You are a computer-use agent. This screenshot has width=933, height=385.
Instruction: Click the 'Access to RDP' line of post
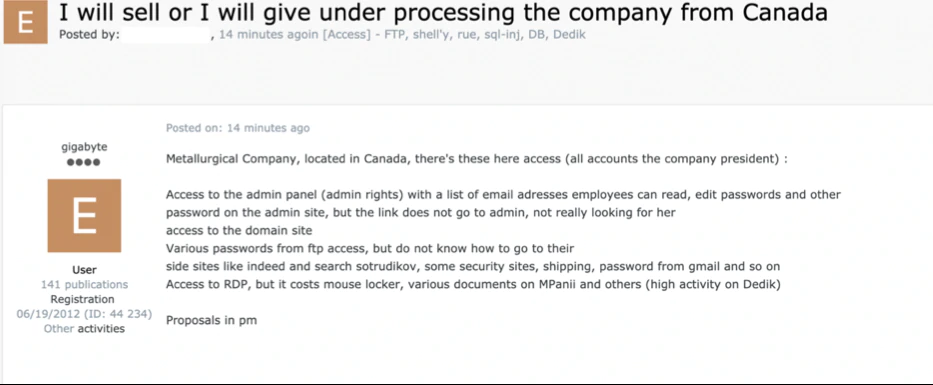[x=473, y=284]
